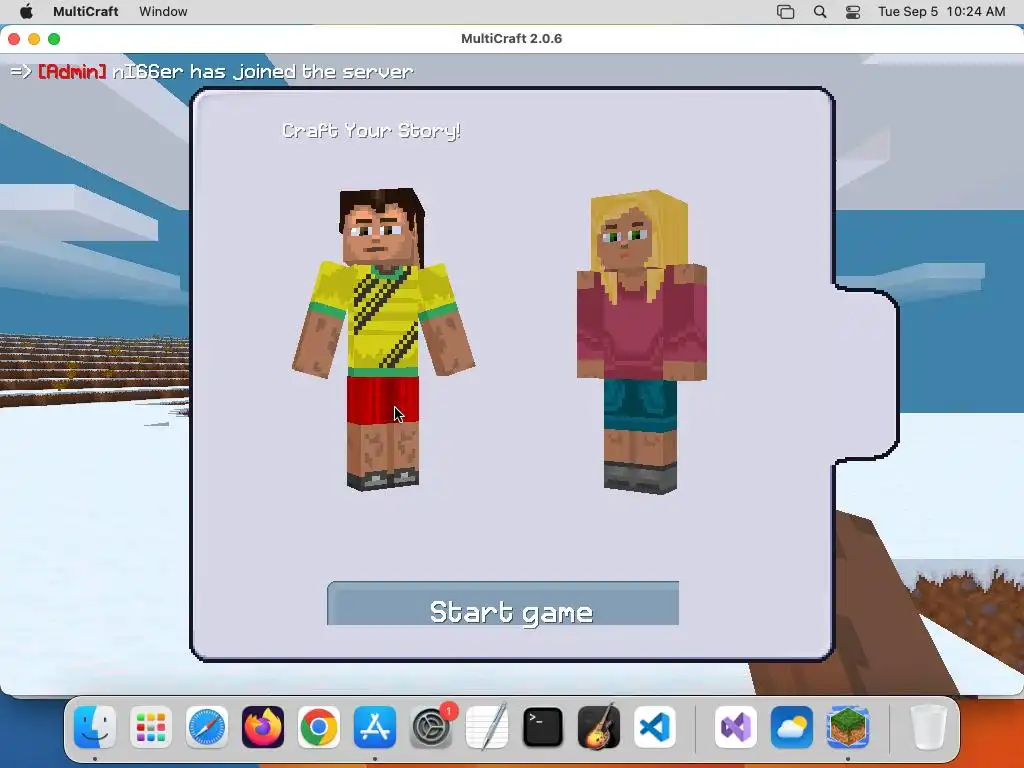Launch Firefox from the Dock
1024x768 pixels.
[x=263, y=727]
